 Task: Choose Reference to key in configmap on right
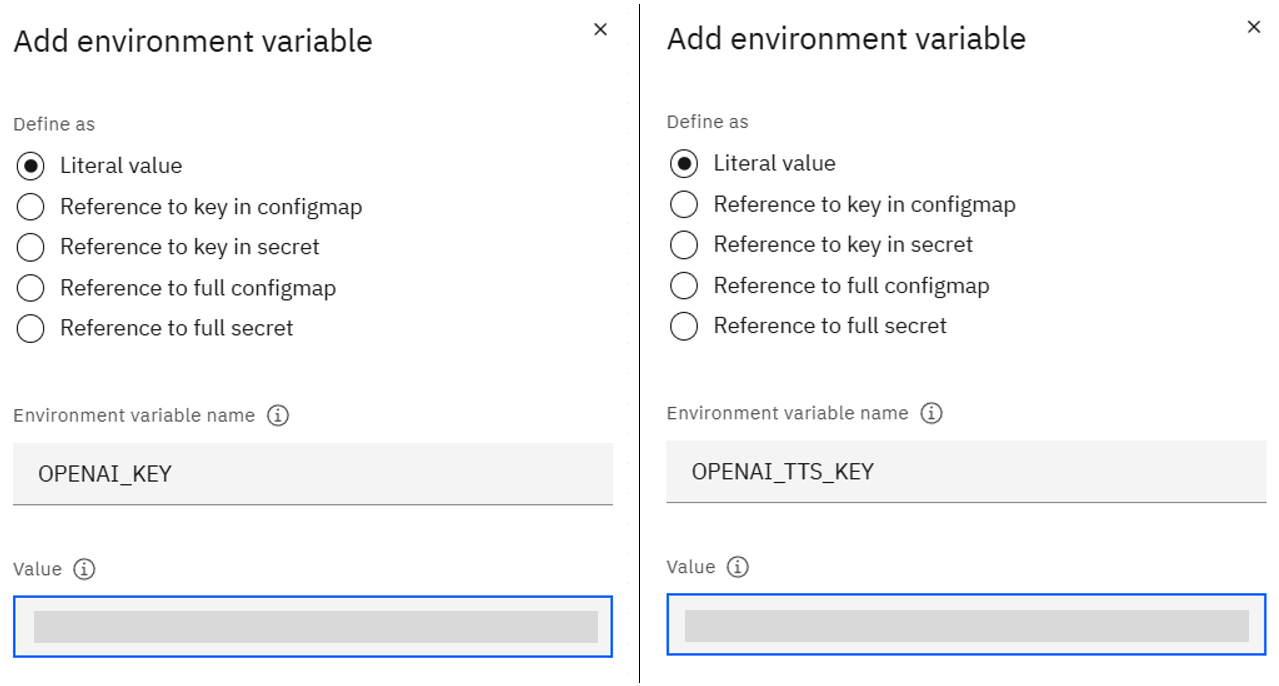pos(683,204)
